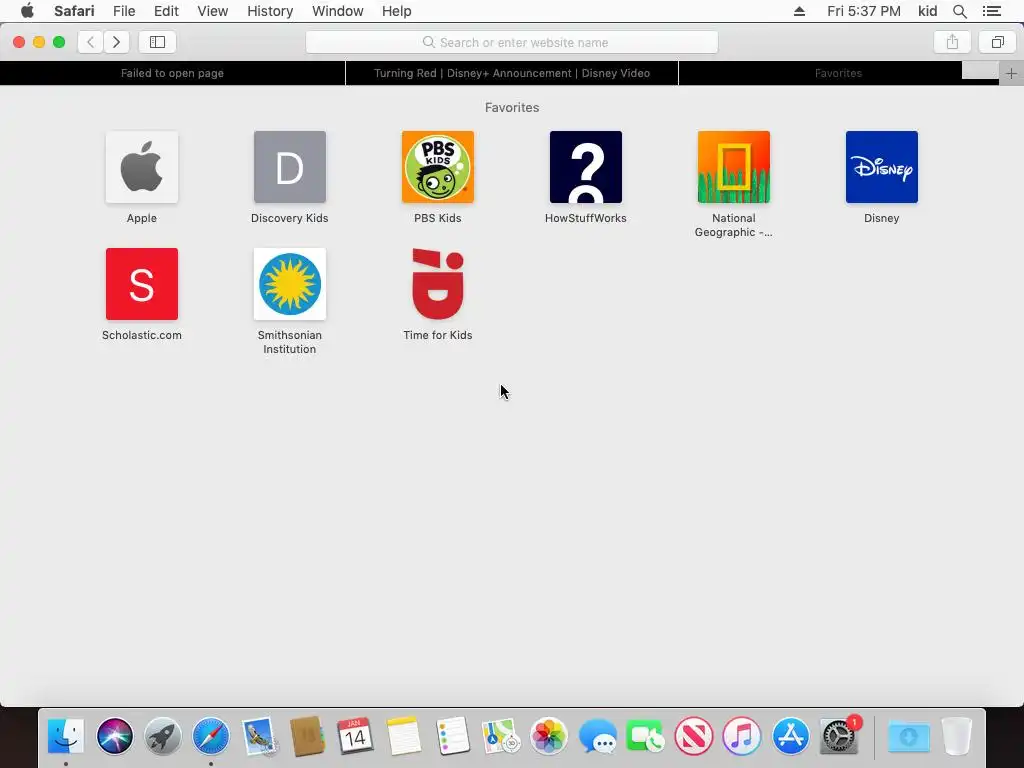Add a new tab with plus button
Viewport: 1024px width, 768px height.
1011,73
